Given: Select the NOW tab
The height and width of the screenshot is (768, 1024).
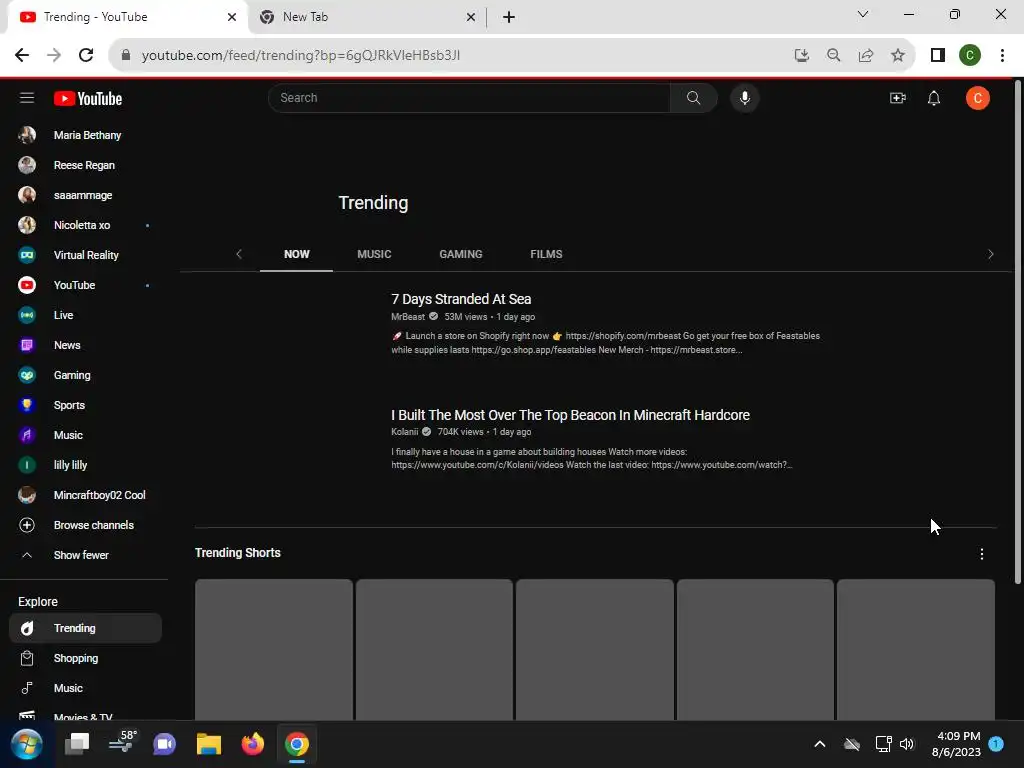Looking at the screenshot, I should (296, 254).
